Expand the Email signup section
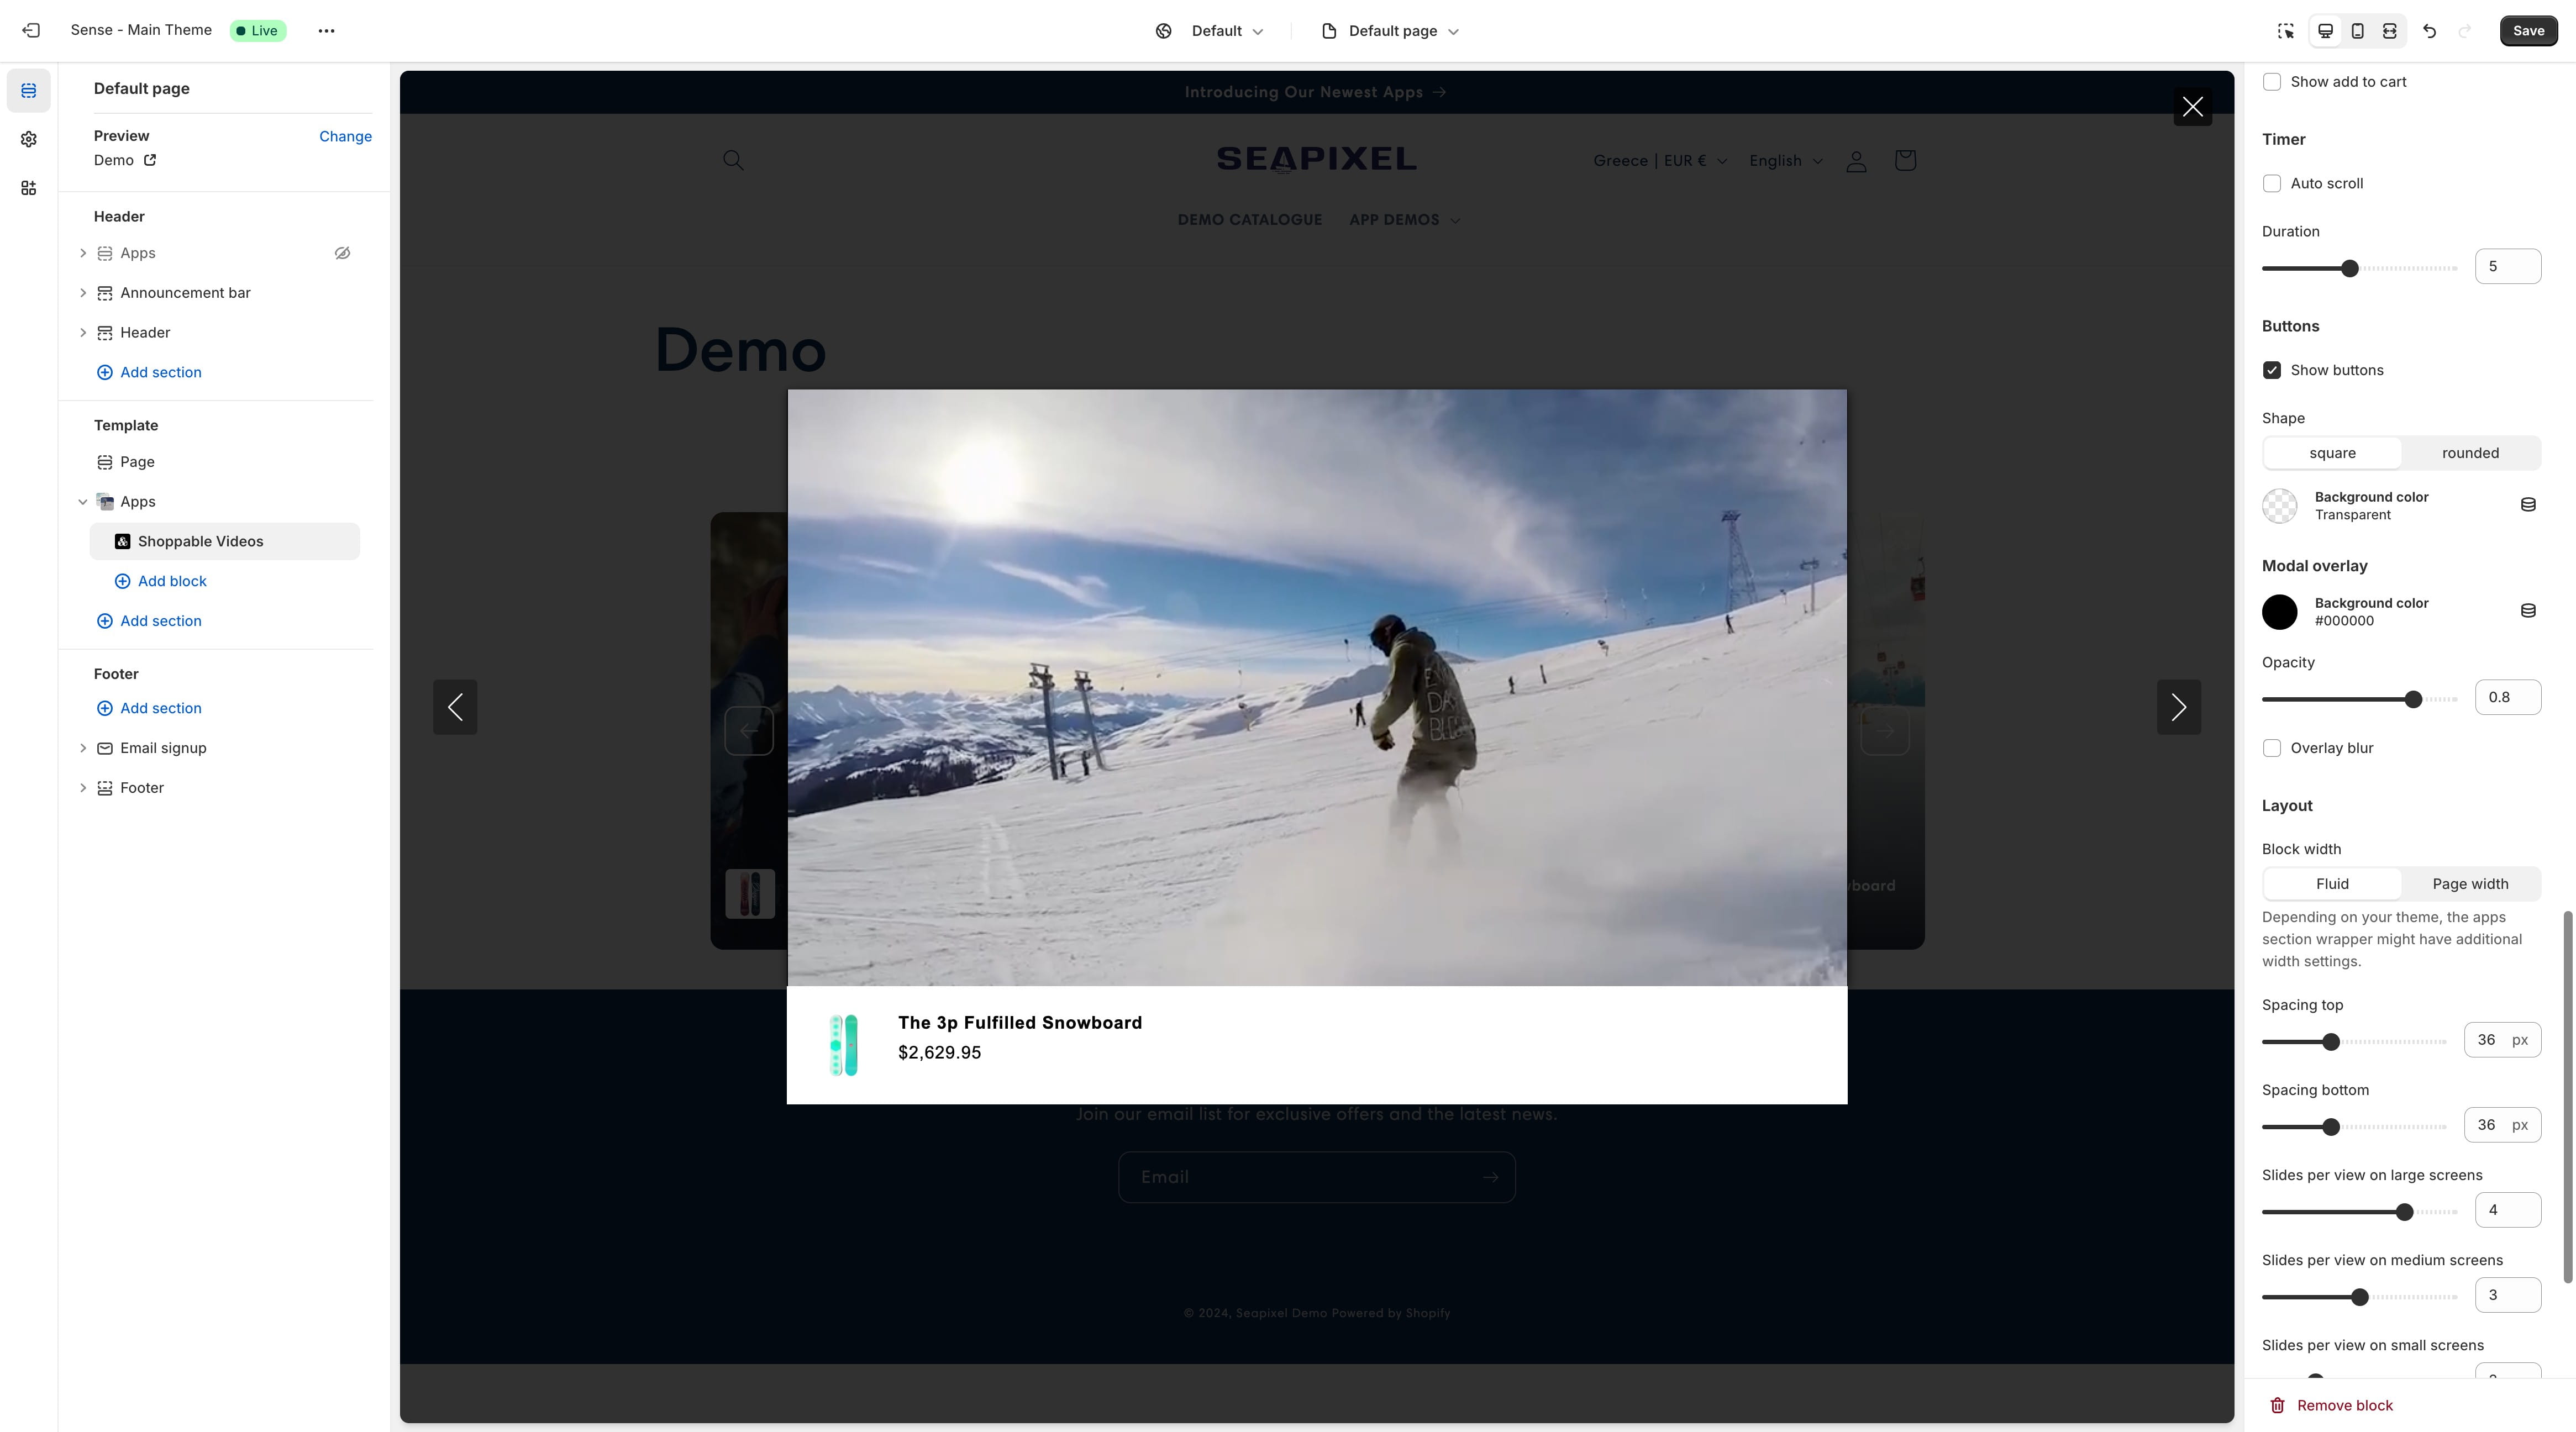 (83, 748)
